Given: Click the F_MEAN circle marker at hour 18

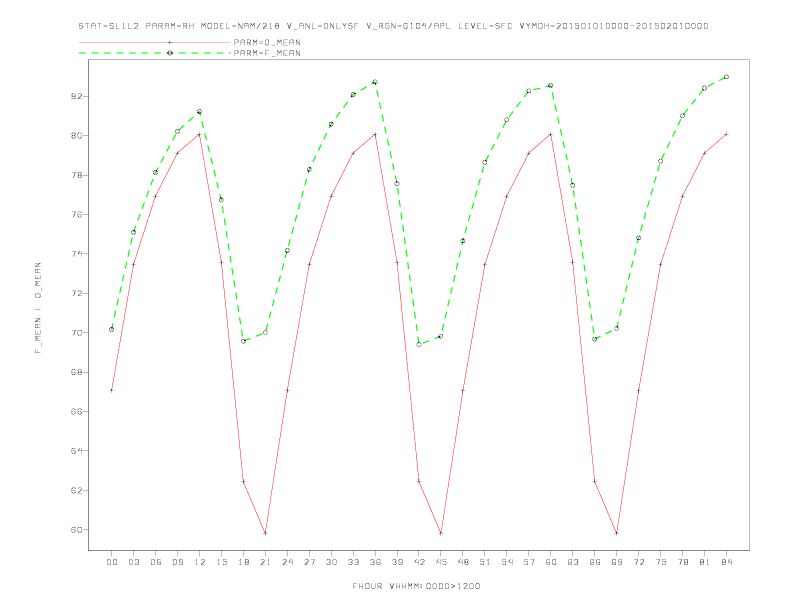Looking at the screenshot, I should click(x=243, y=341).
